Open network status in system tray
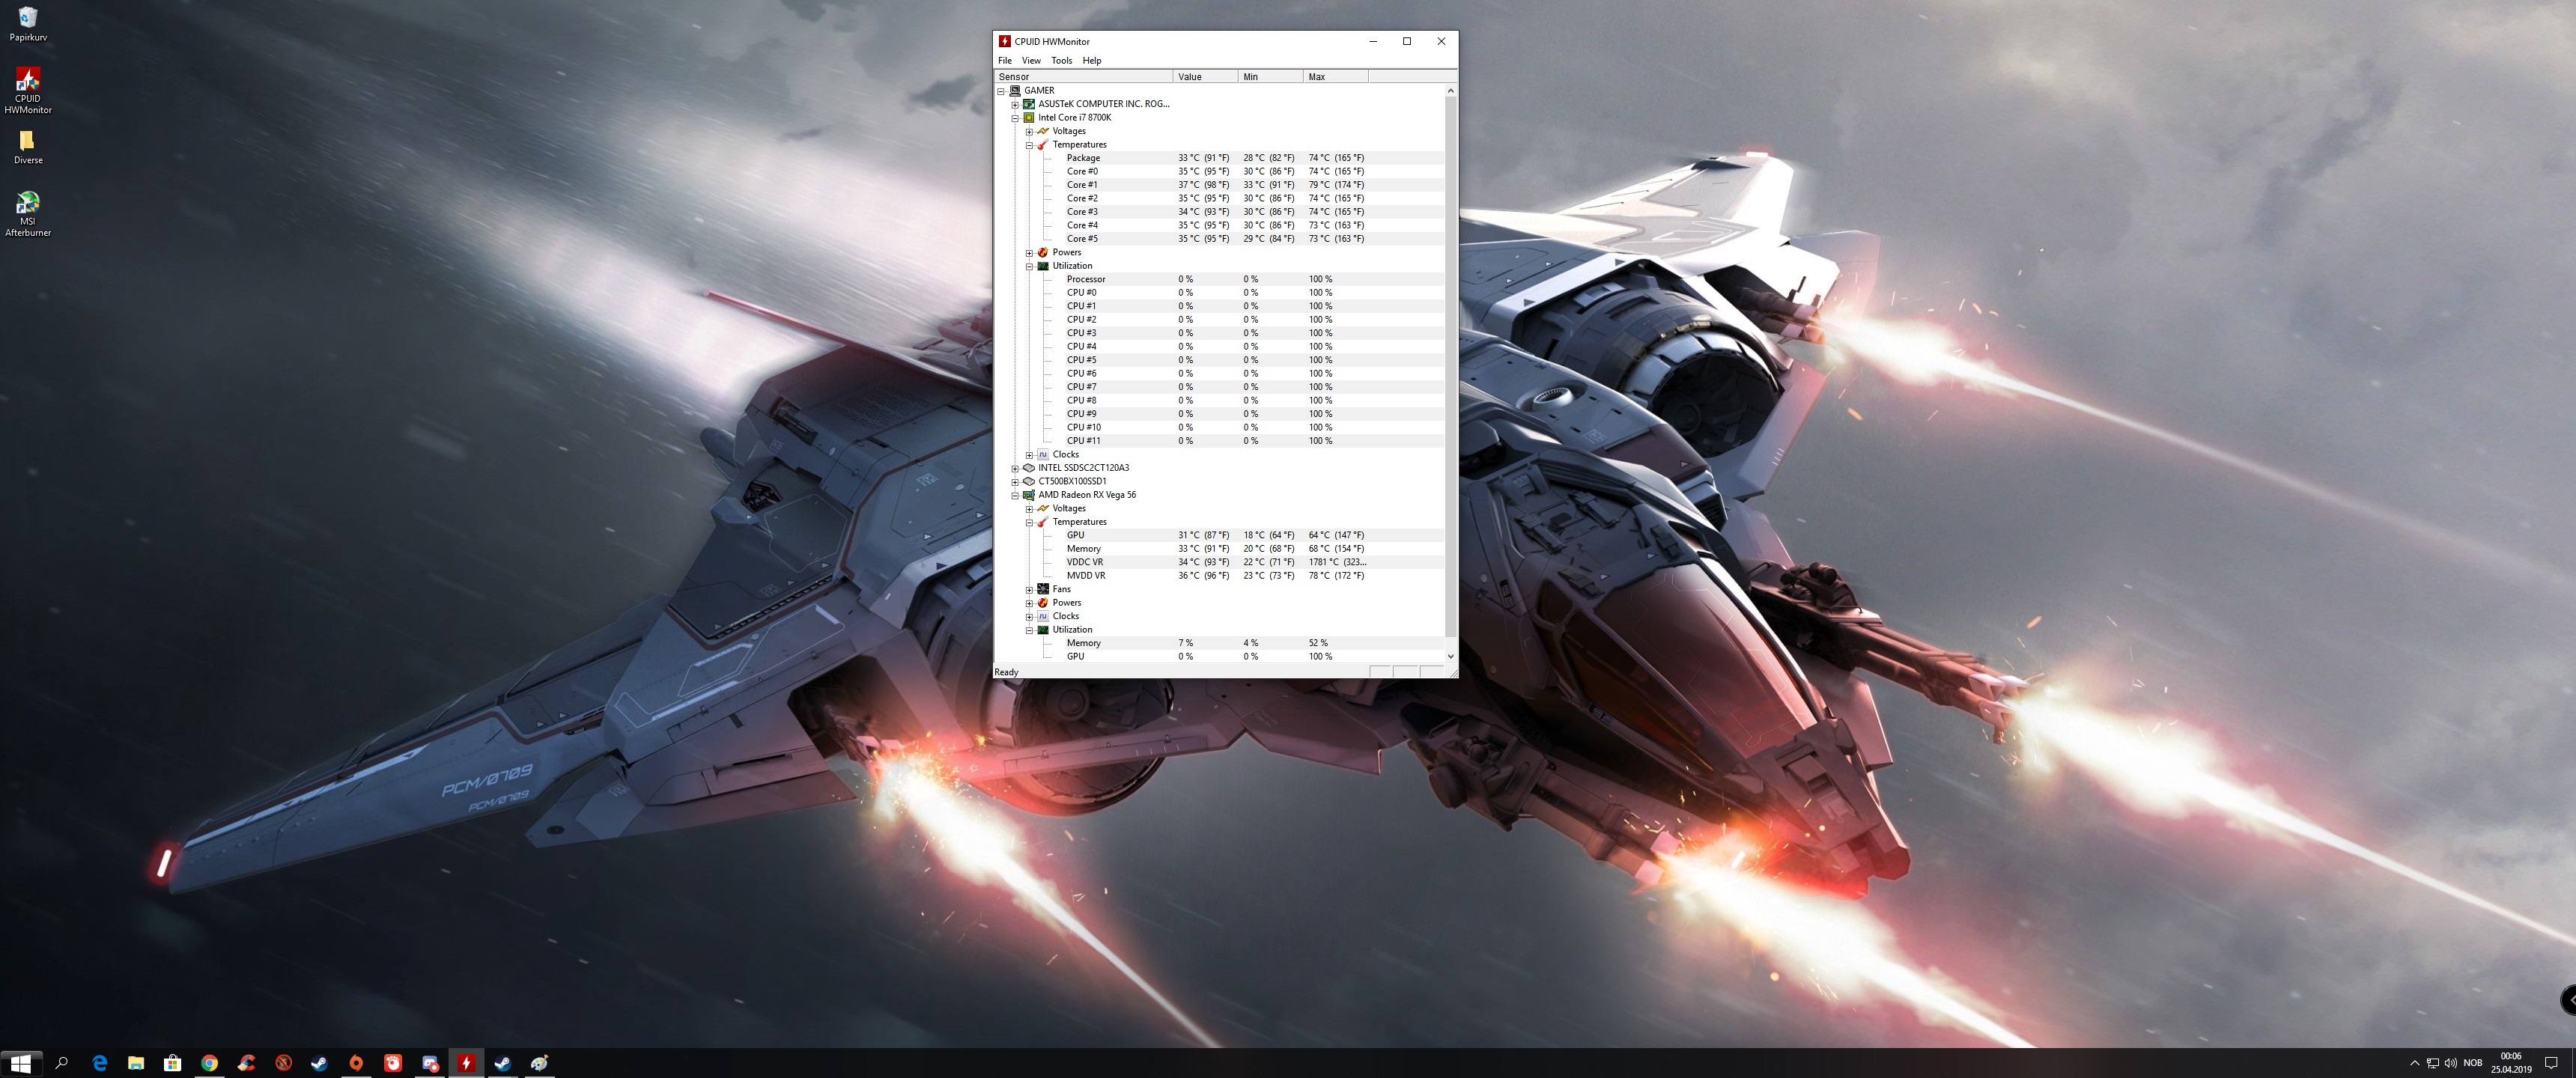This screenshot has width=2576, height=1078. [x=2432, y=1063]
